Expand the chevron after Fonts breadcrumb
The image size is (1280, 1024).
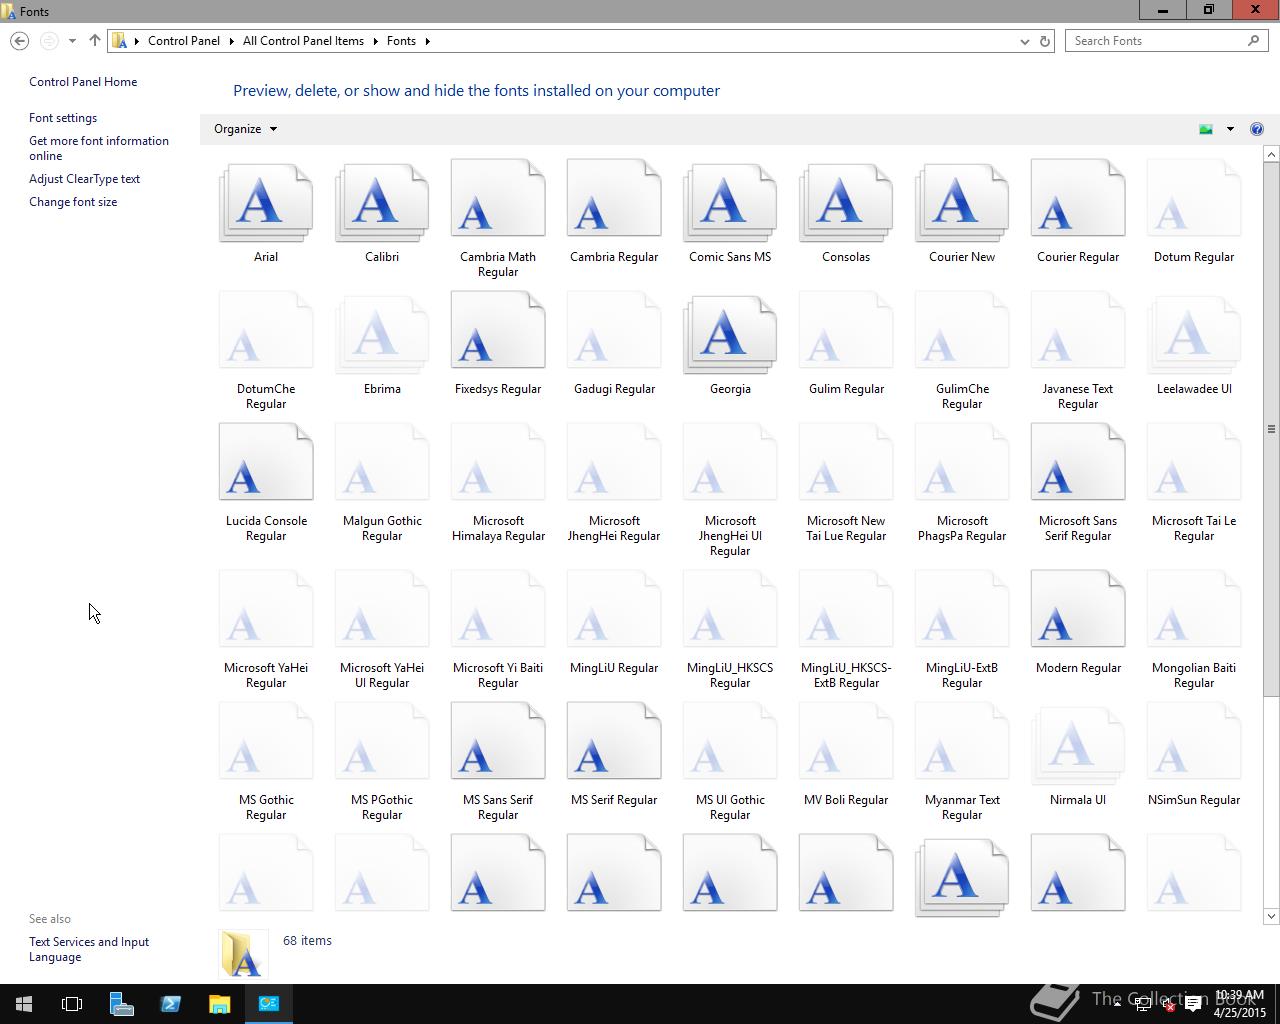pos(427,41)
